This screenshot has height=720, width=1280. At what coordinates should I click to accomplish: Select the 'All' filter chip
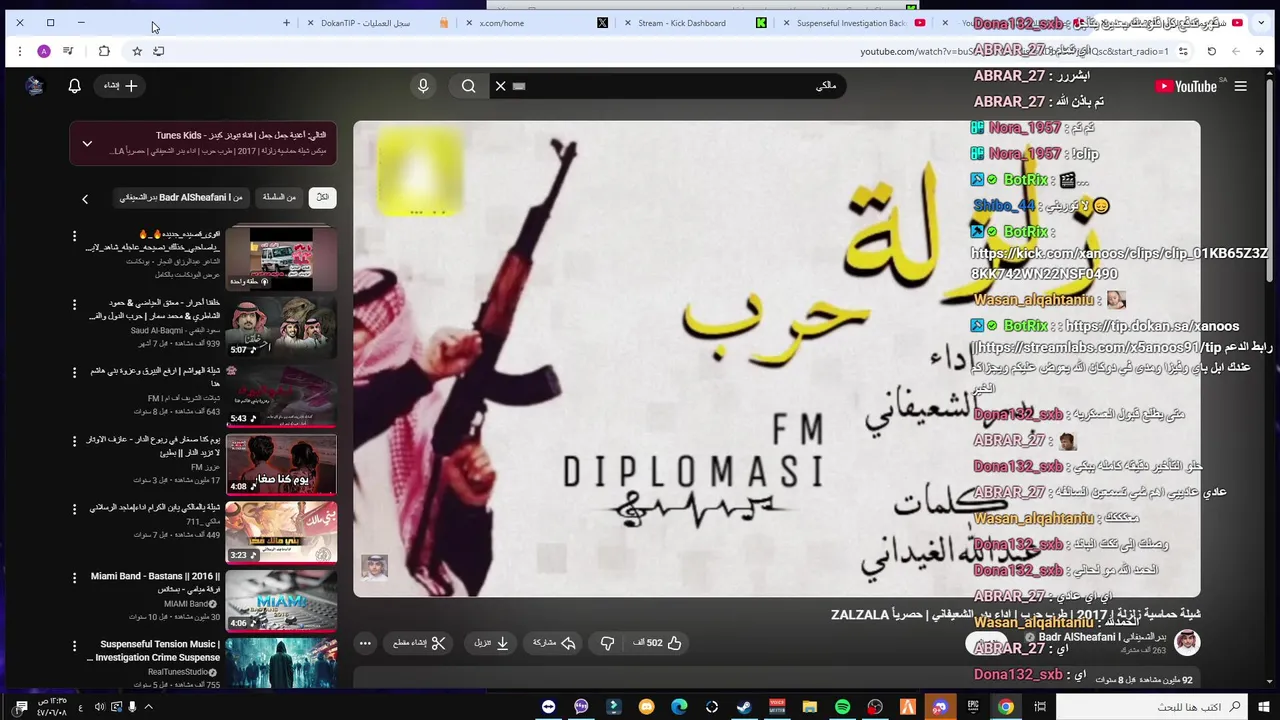322,197
